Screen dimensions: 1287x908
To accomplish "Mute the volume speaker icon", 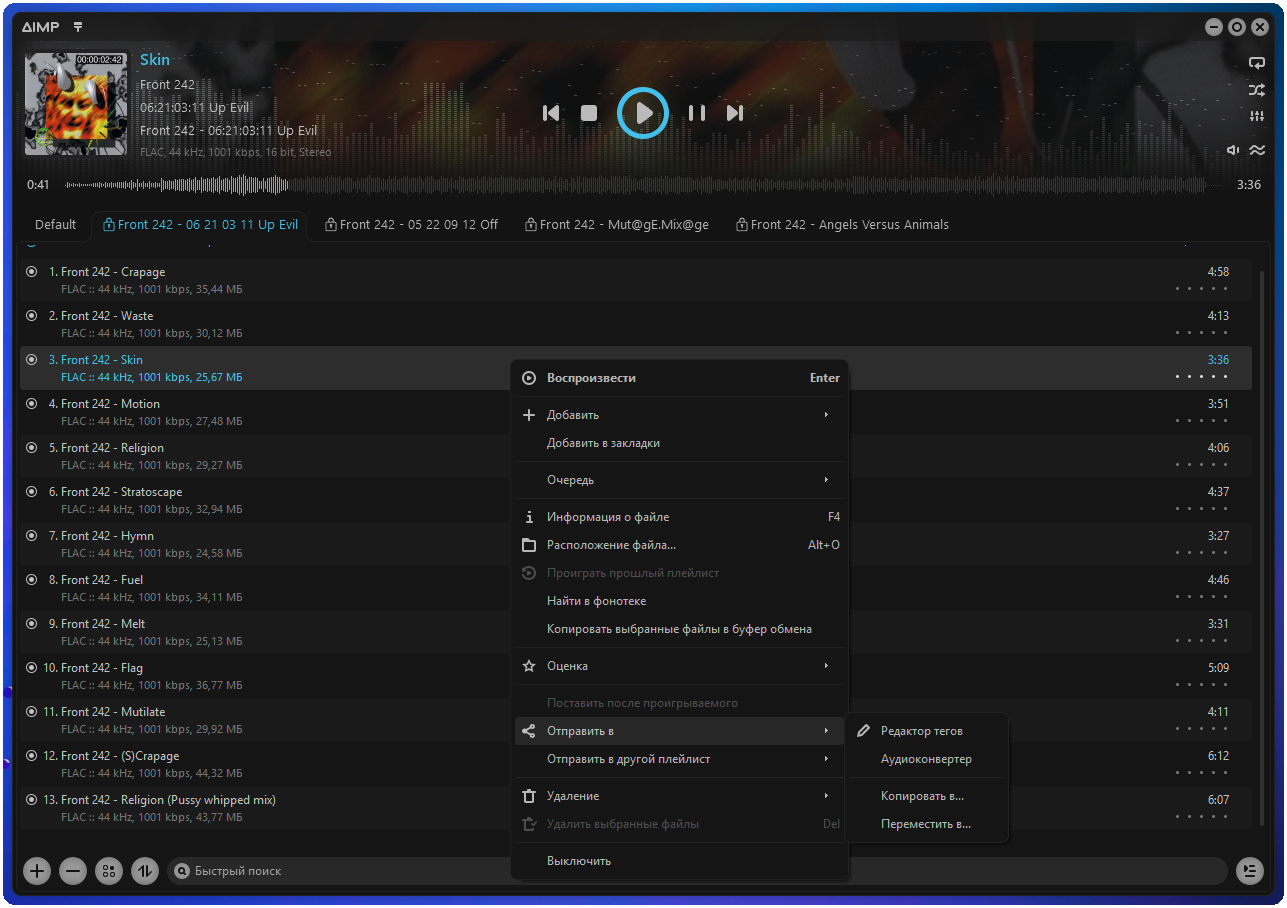I will 1234,150.
